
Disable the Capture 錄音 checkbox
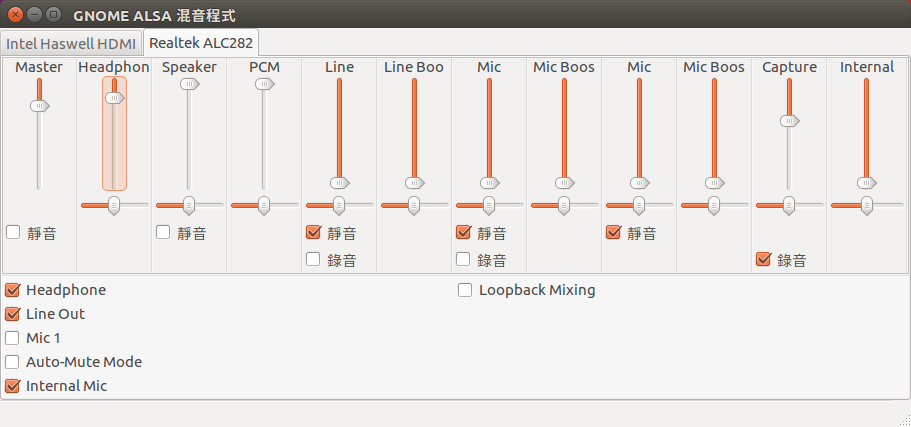tap(763, 259)
